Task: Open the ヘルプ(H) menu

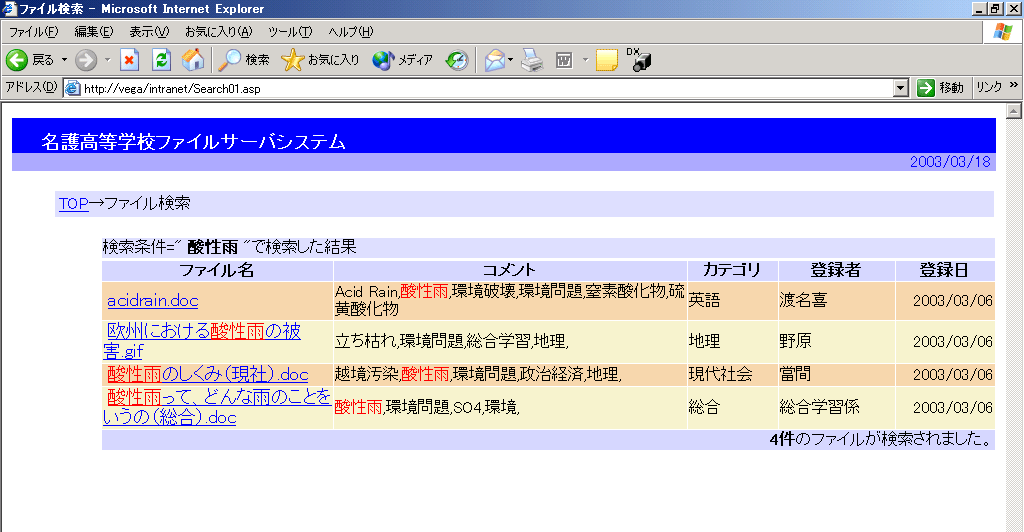Action: 351,31
